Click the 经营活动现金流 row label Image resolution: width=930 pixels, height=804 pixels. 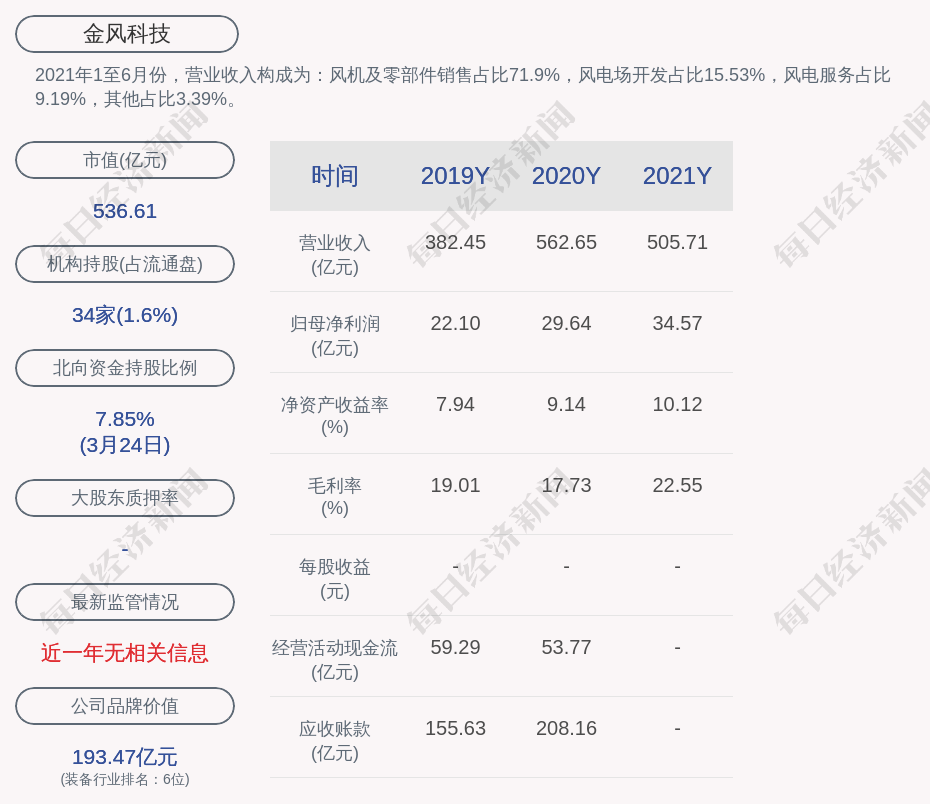[335, 659]
